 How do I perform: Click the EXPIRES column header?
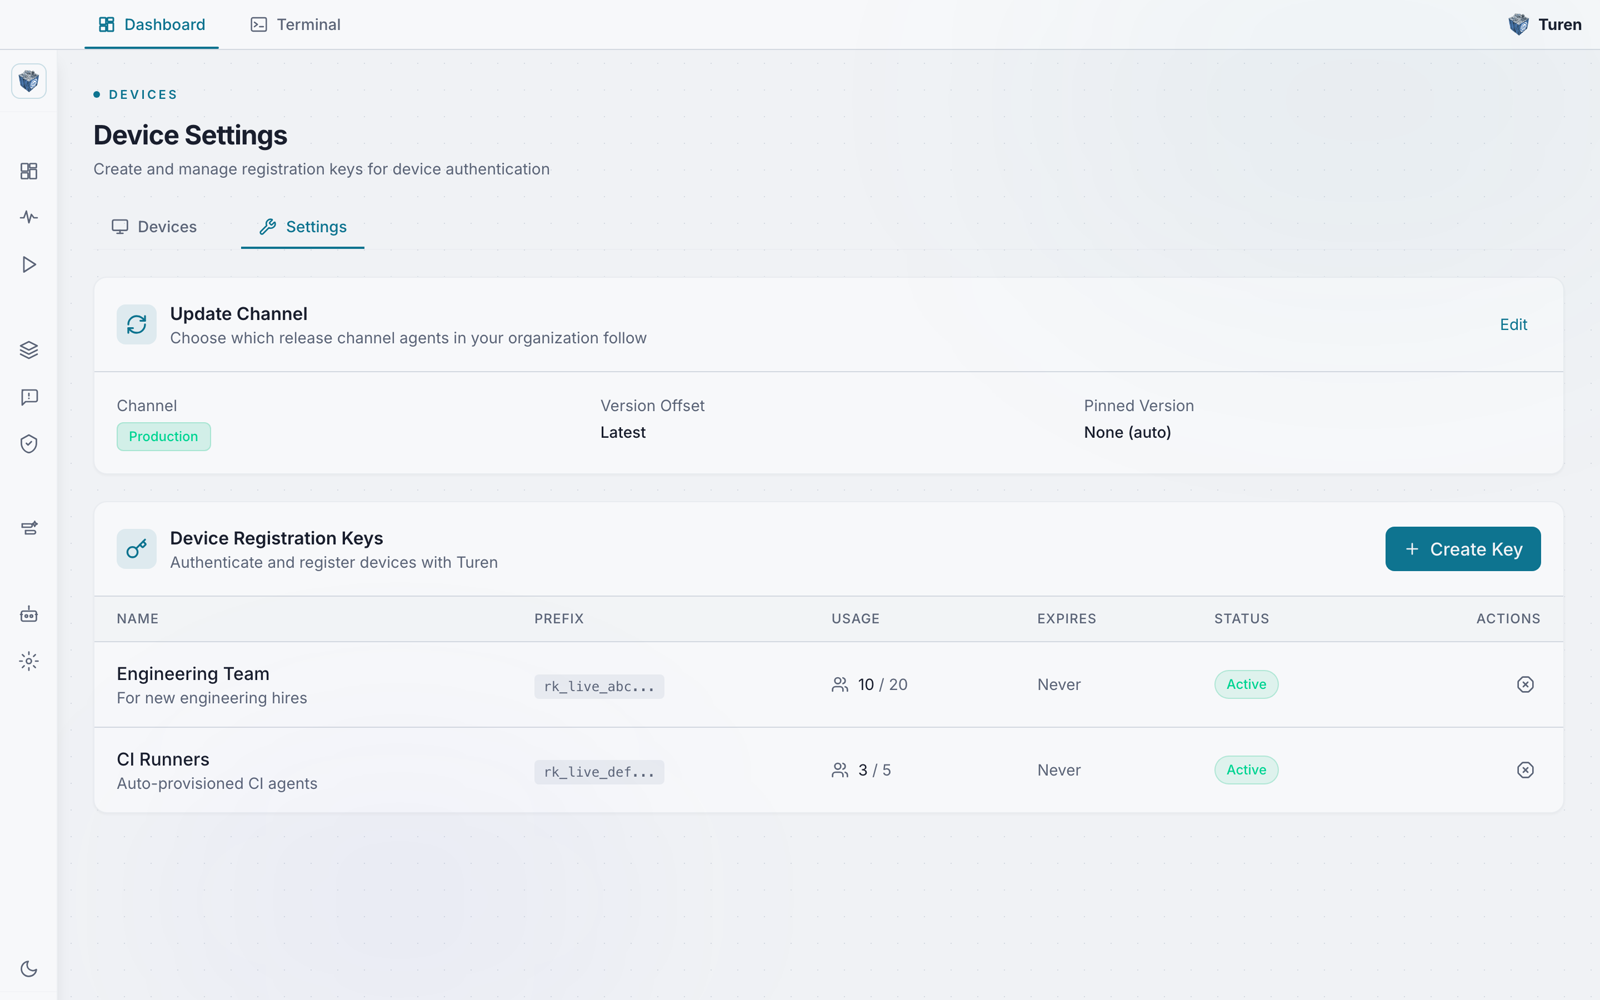(1067, 619)
